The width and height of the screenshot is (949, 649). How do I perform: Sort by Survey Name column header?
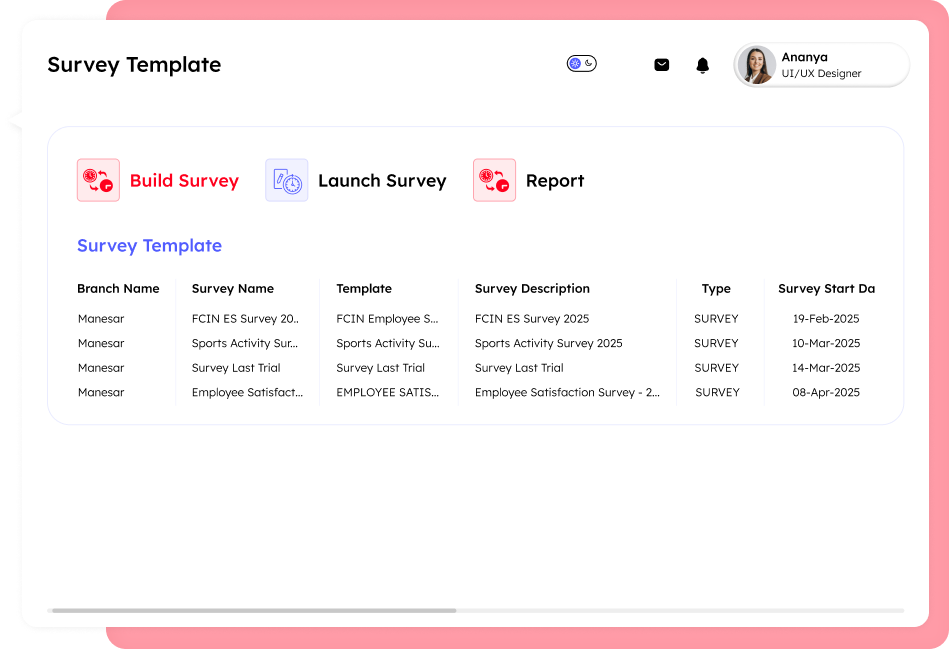click(233, 289)
